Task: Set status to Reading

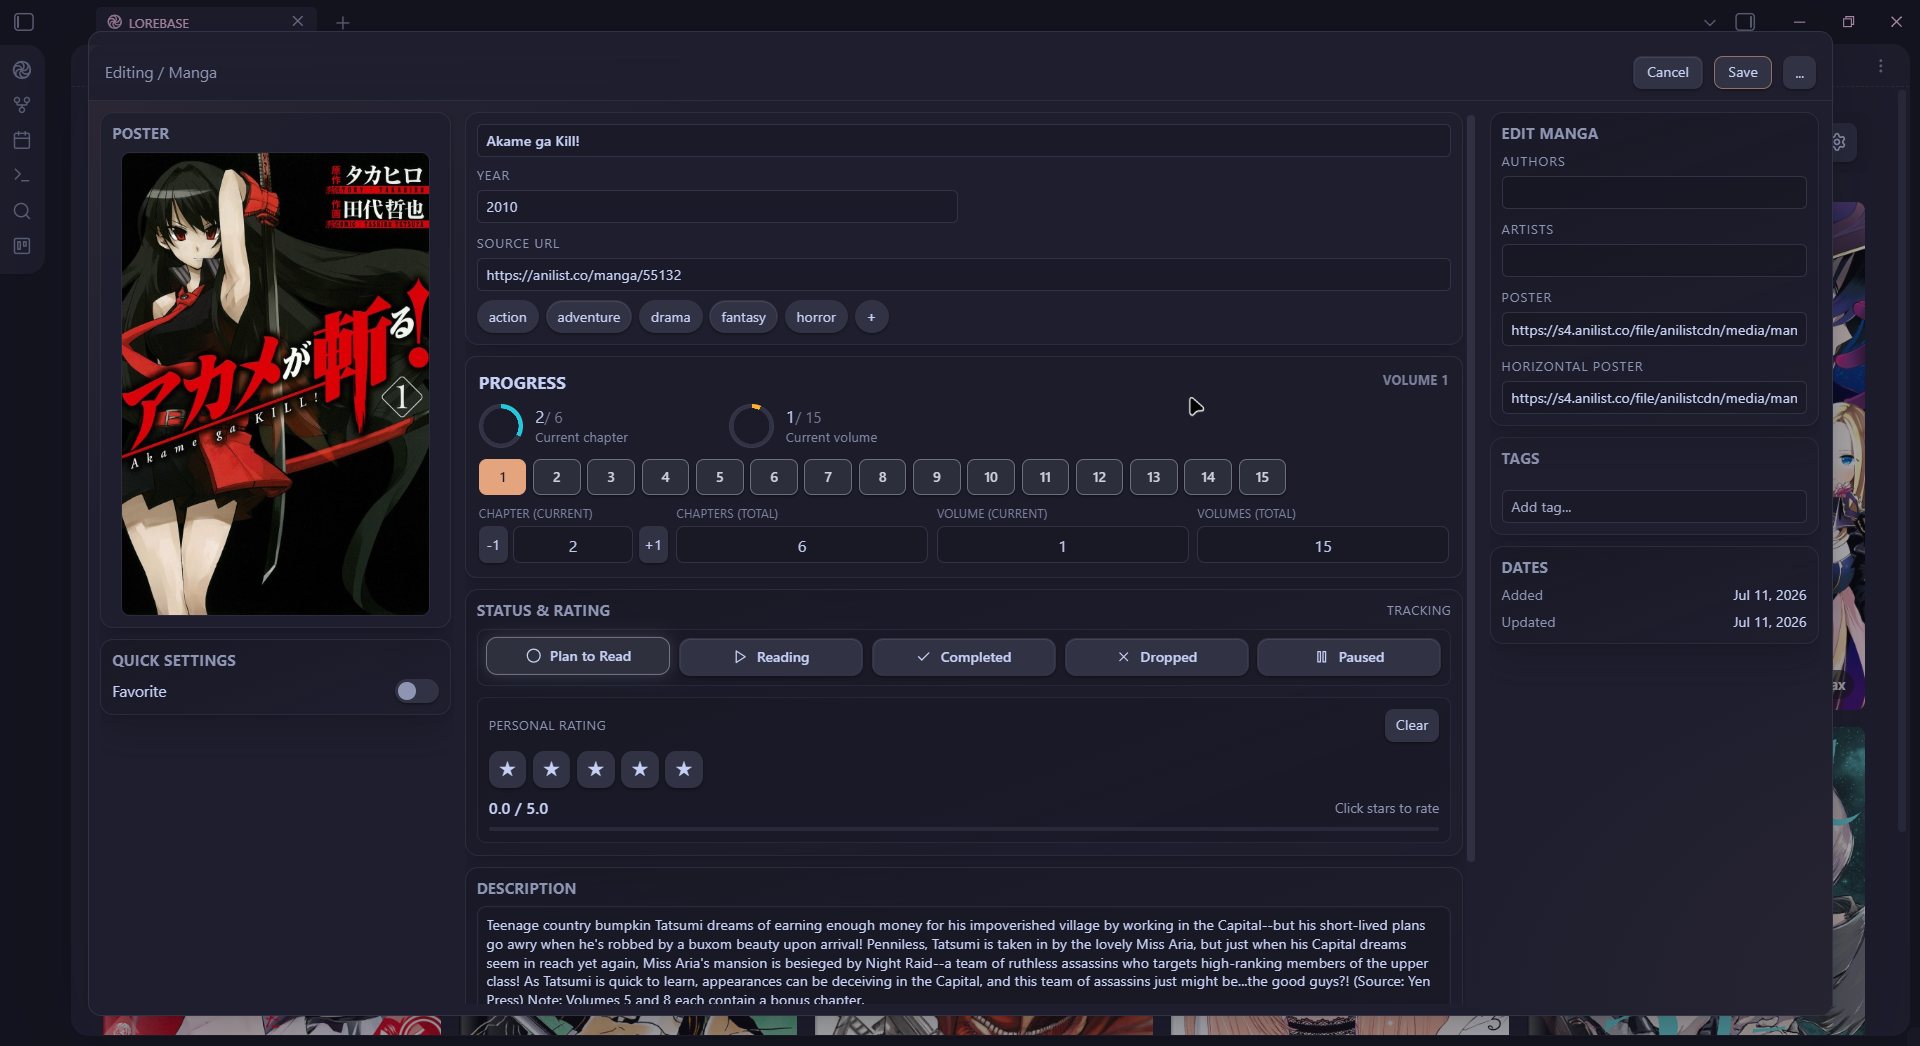Action: click(771, 657)
